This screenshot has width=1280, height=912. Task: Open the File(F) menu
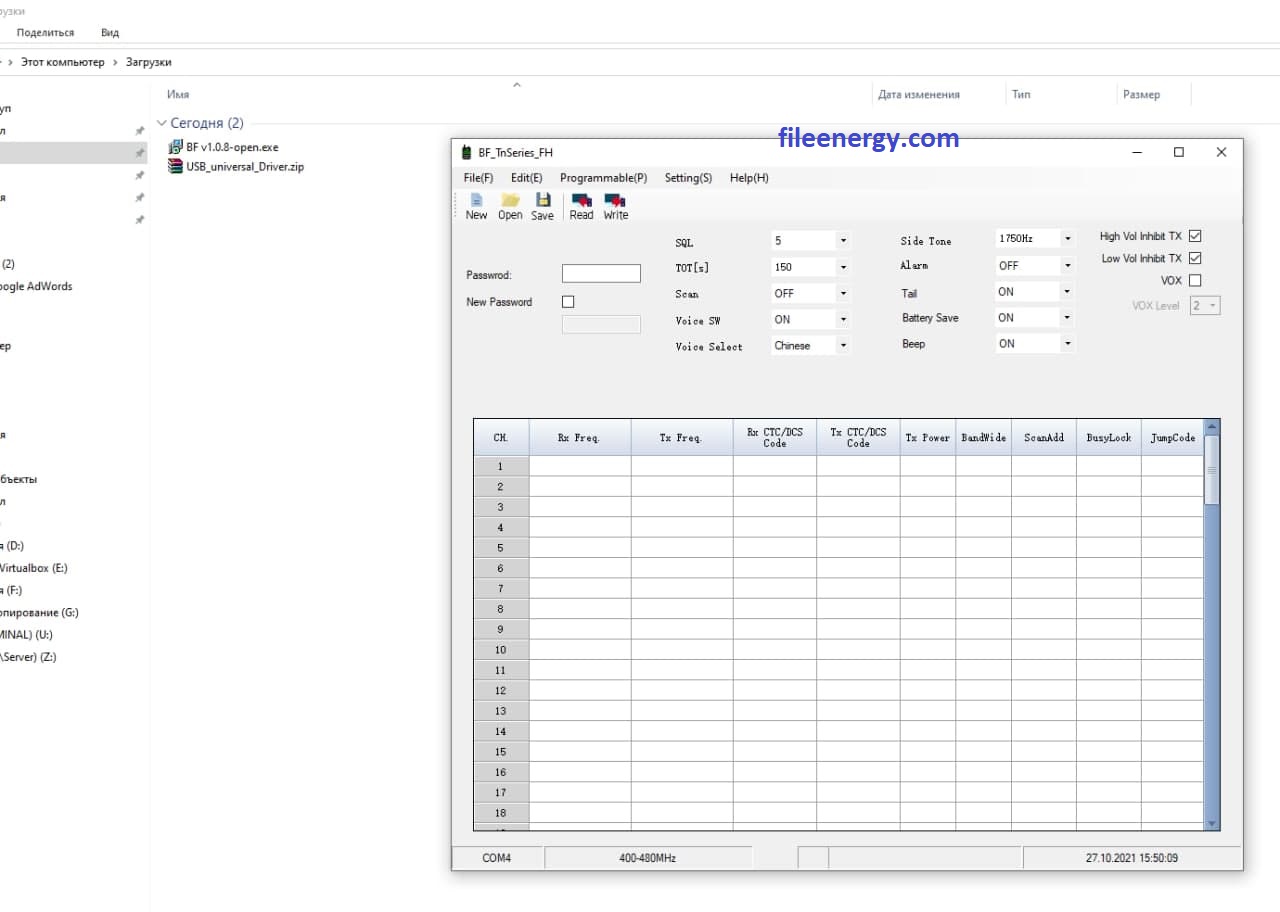click(x=478, y=178)
